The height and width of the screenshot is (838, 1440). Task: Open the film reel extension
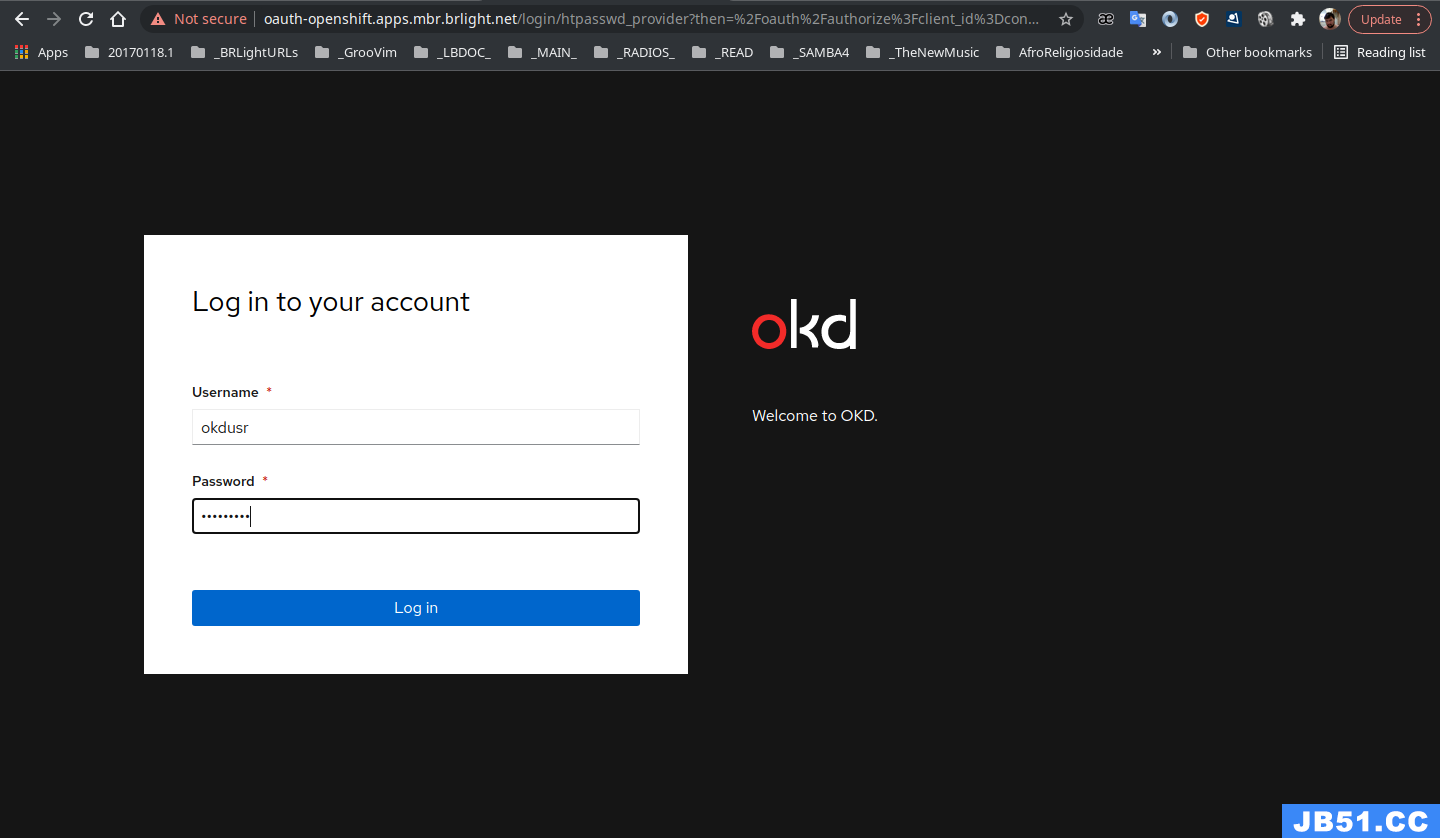(x=1266, y=19)
